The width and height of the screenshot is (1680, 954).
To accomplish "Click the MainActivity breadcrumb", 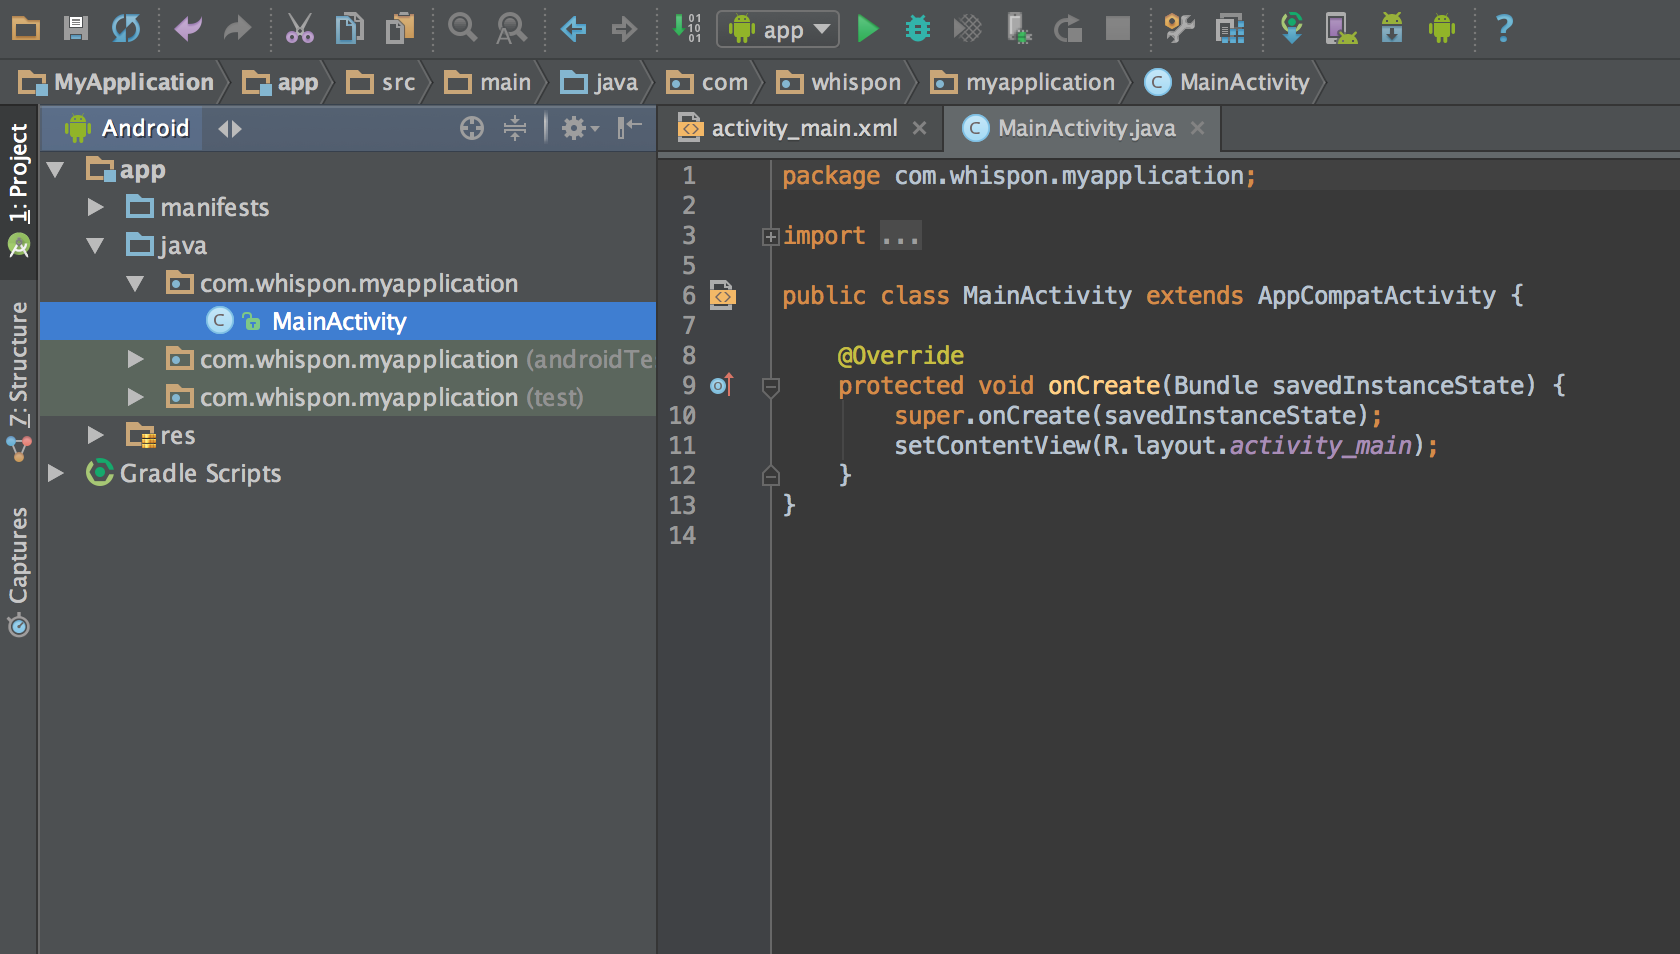I will point(1227,82).
